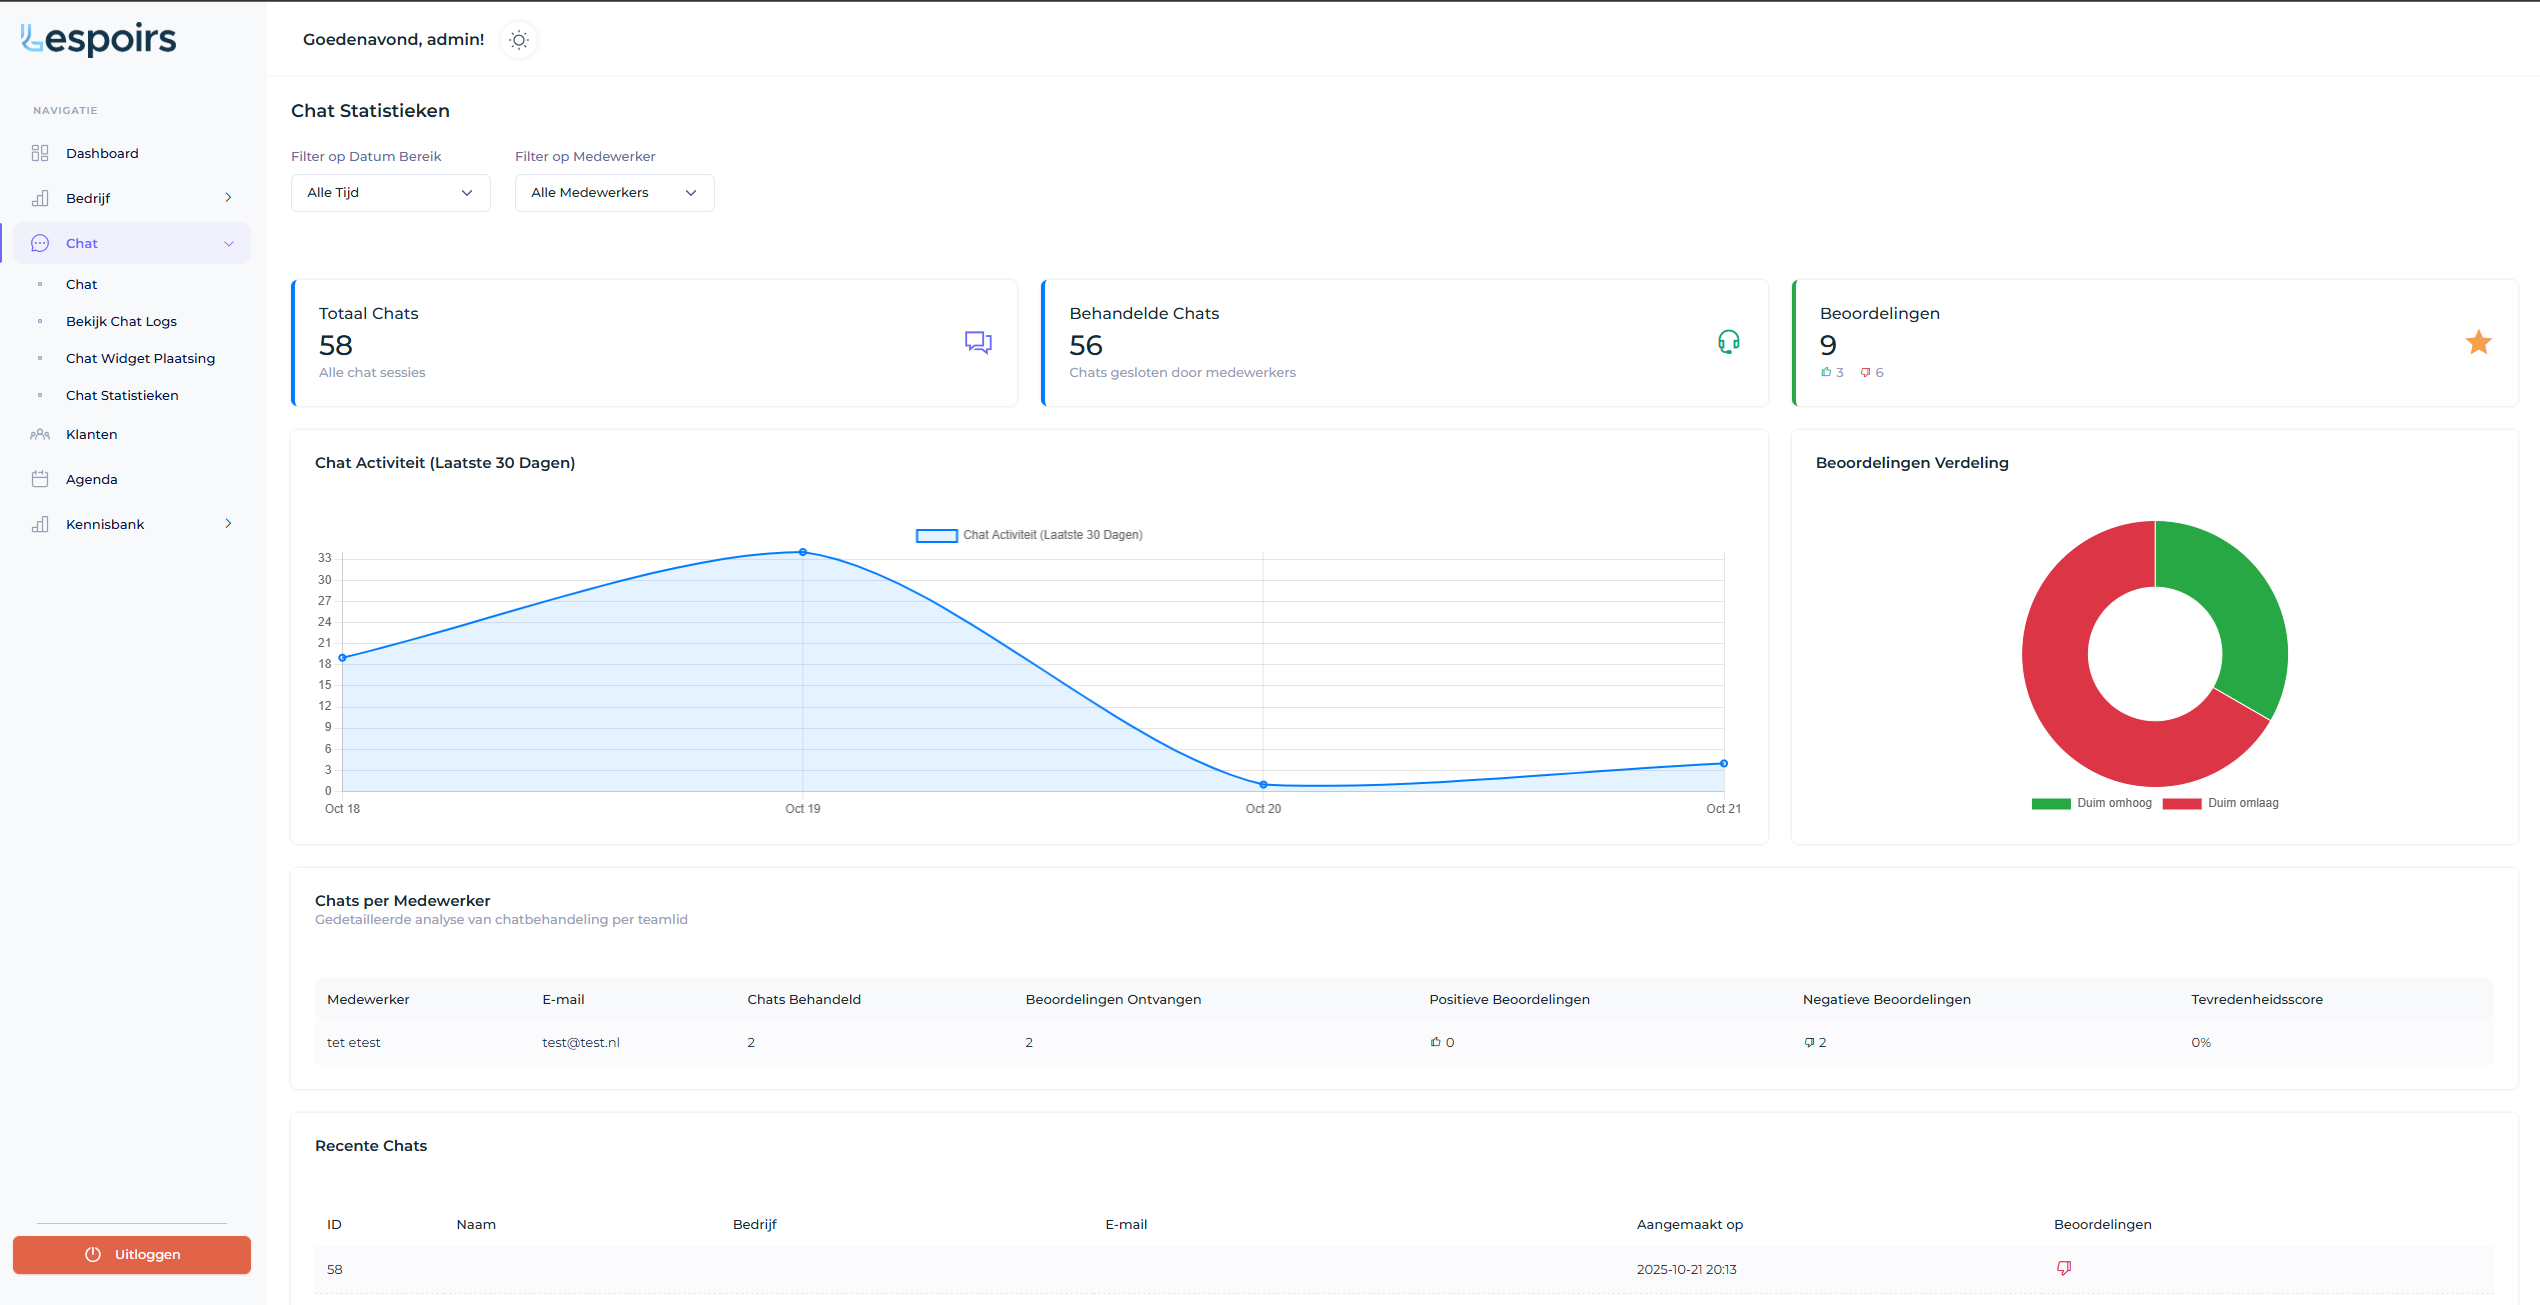Toggle the Chat Activiteit legend to hide the dataset

[x=1028, y=535]
